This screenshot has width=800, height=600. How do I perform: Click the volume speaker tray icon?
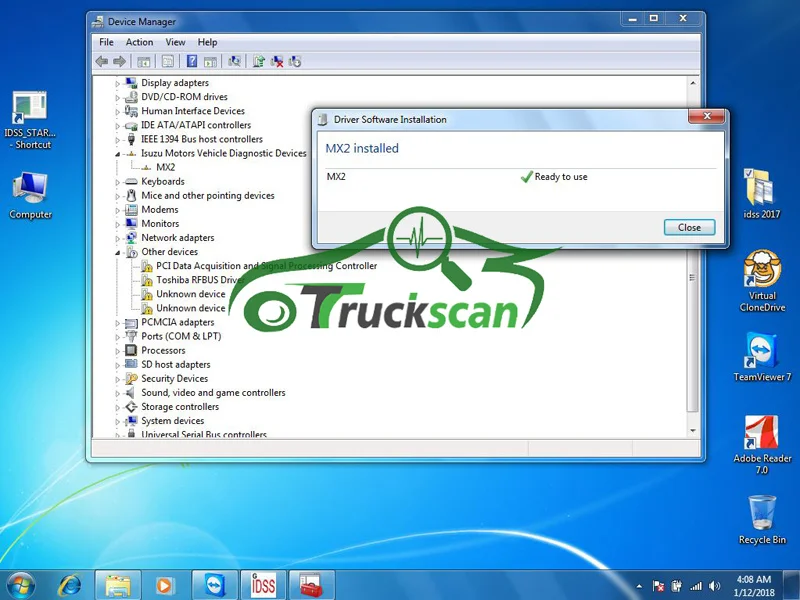(715, 586)
